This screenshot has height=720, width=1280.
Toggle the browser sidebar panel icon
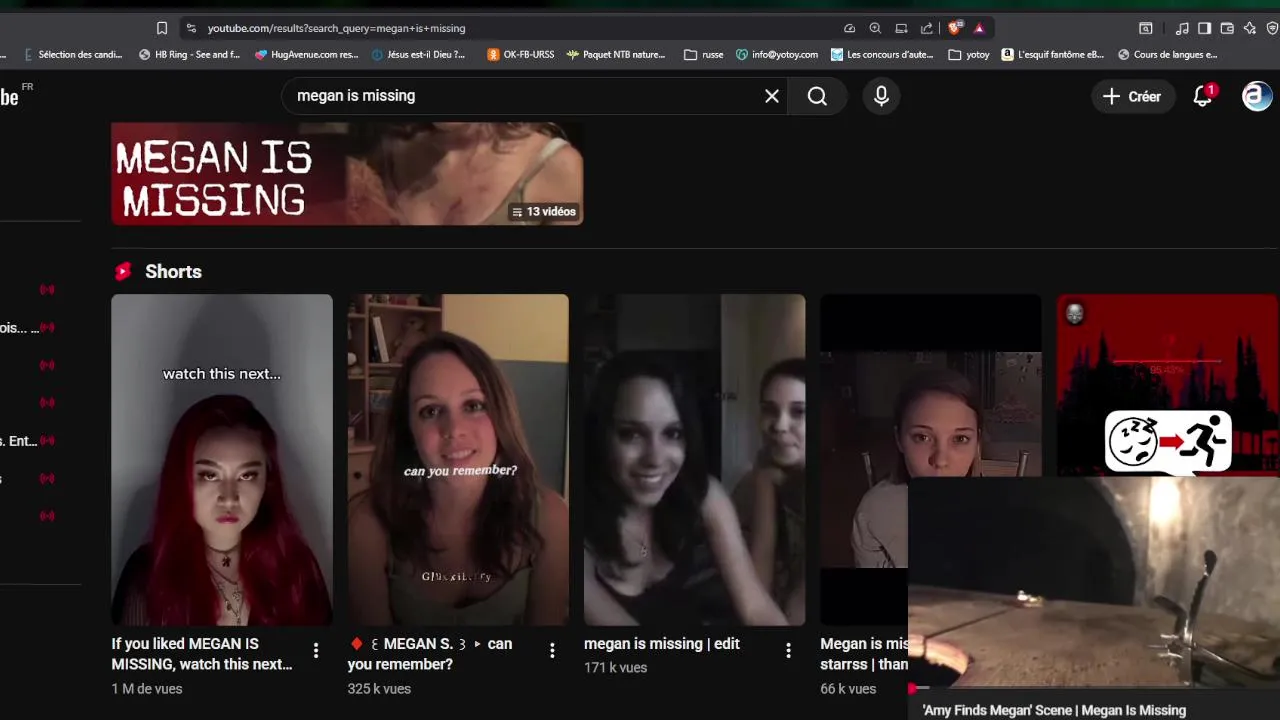click(x=1205, y=28)
